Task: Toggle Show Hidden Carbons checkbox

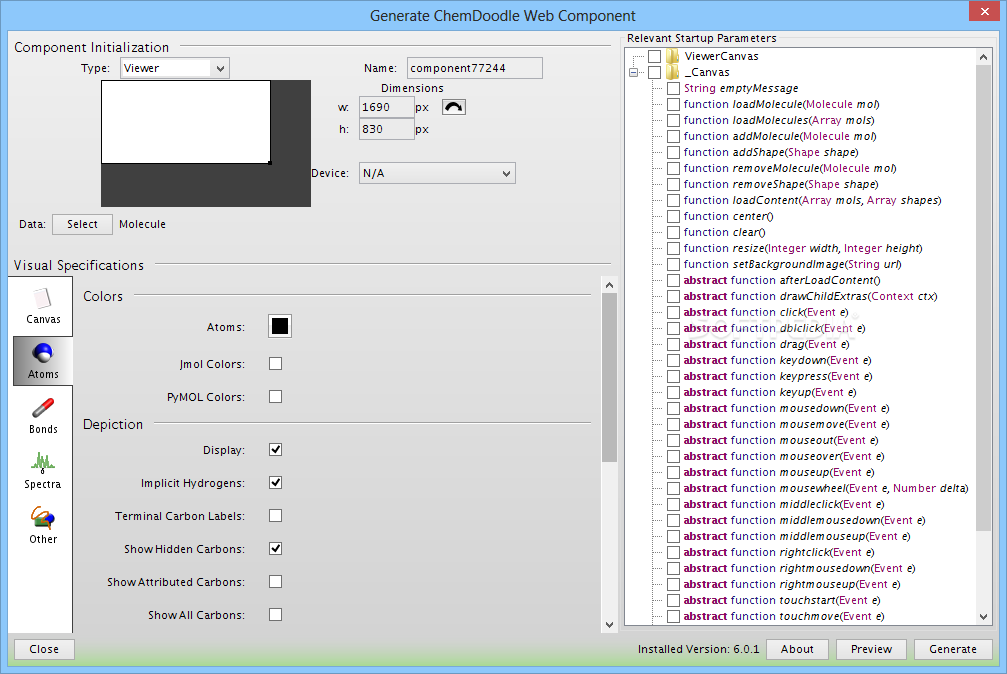Action: pyautogui.click(x=276, y=549)
